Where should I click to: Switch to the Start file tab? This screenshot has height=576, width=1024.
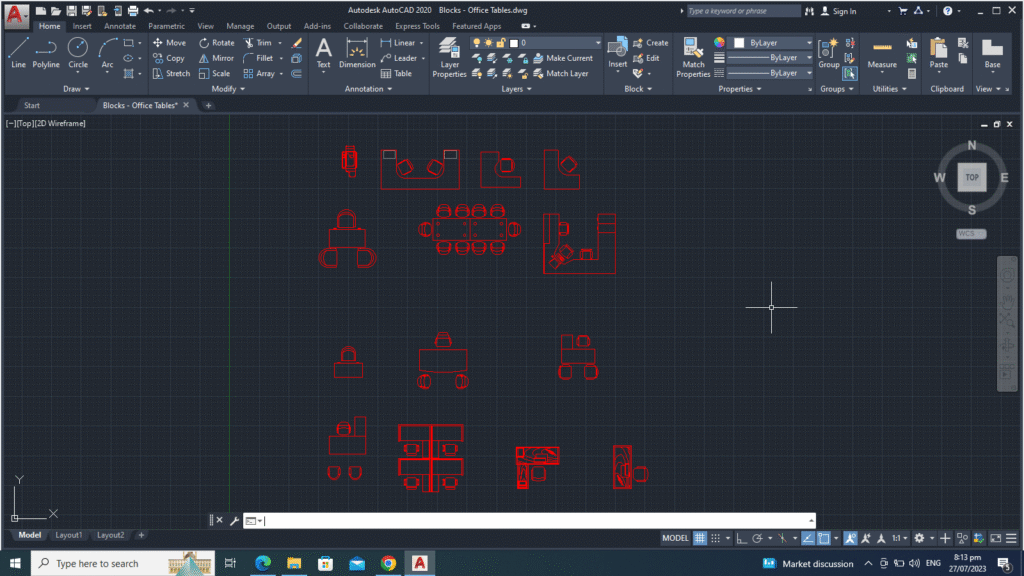coord(31,105)
